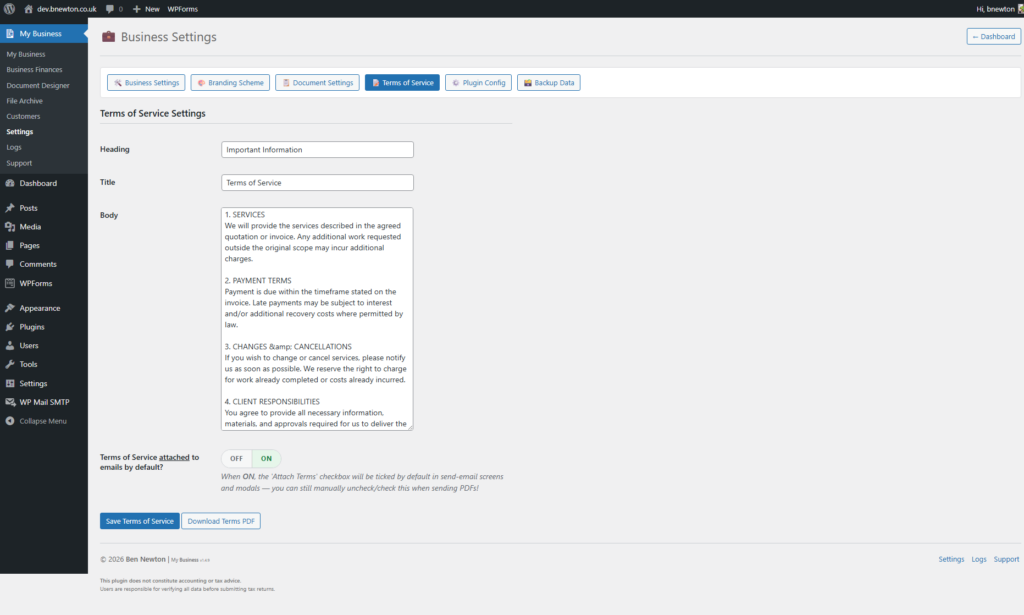Click Download Terms PDF button
This screenshot has height=615, width=1024.
(221, 521)
